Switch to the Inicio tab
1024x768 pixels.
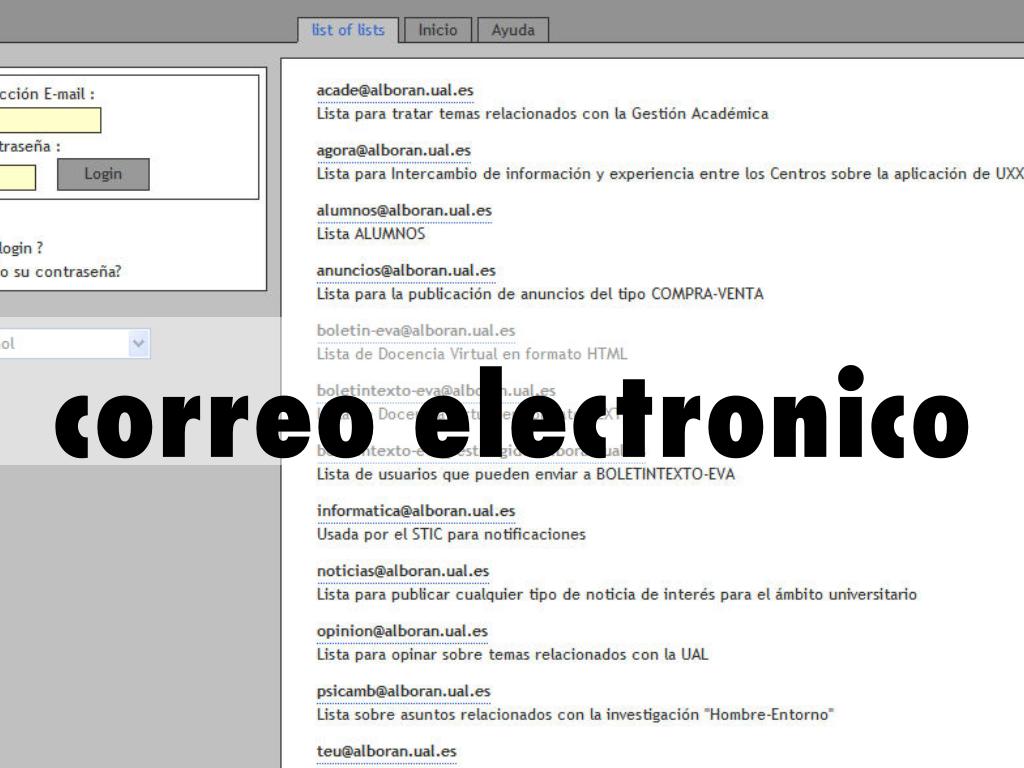(x=437, y=30)
